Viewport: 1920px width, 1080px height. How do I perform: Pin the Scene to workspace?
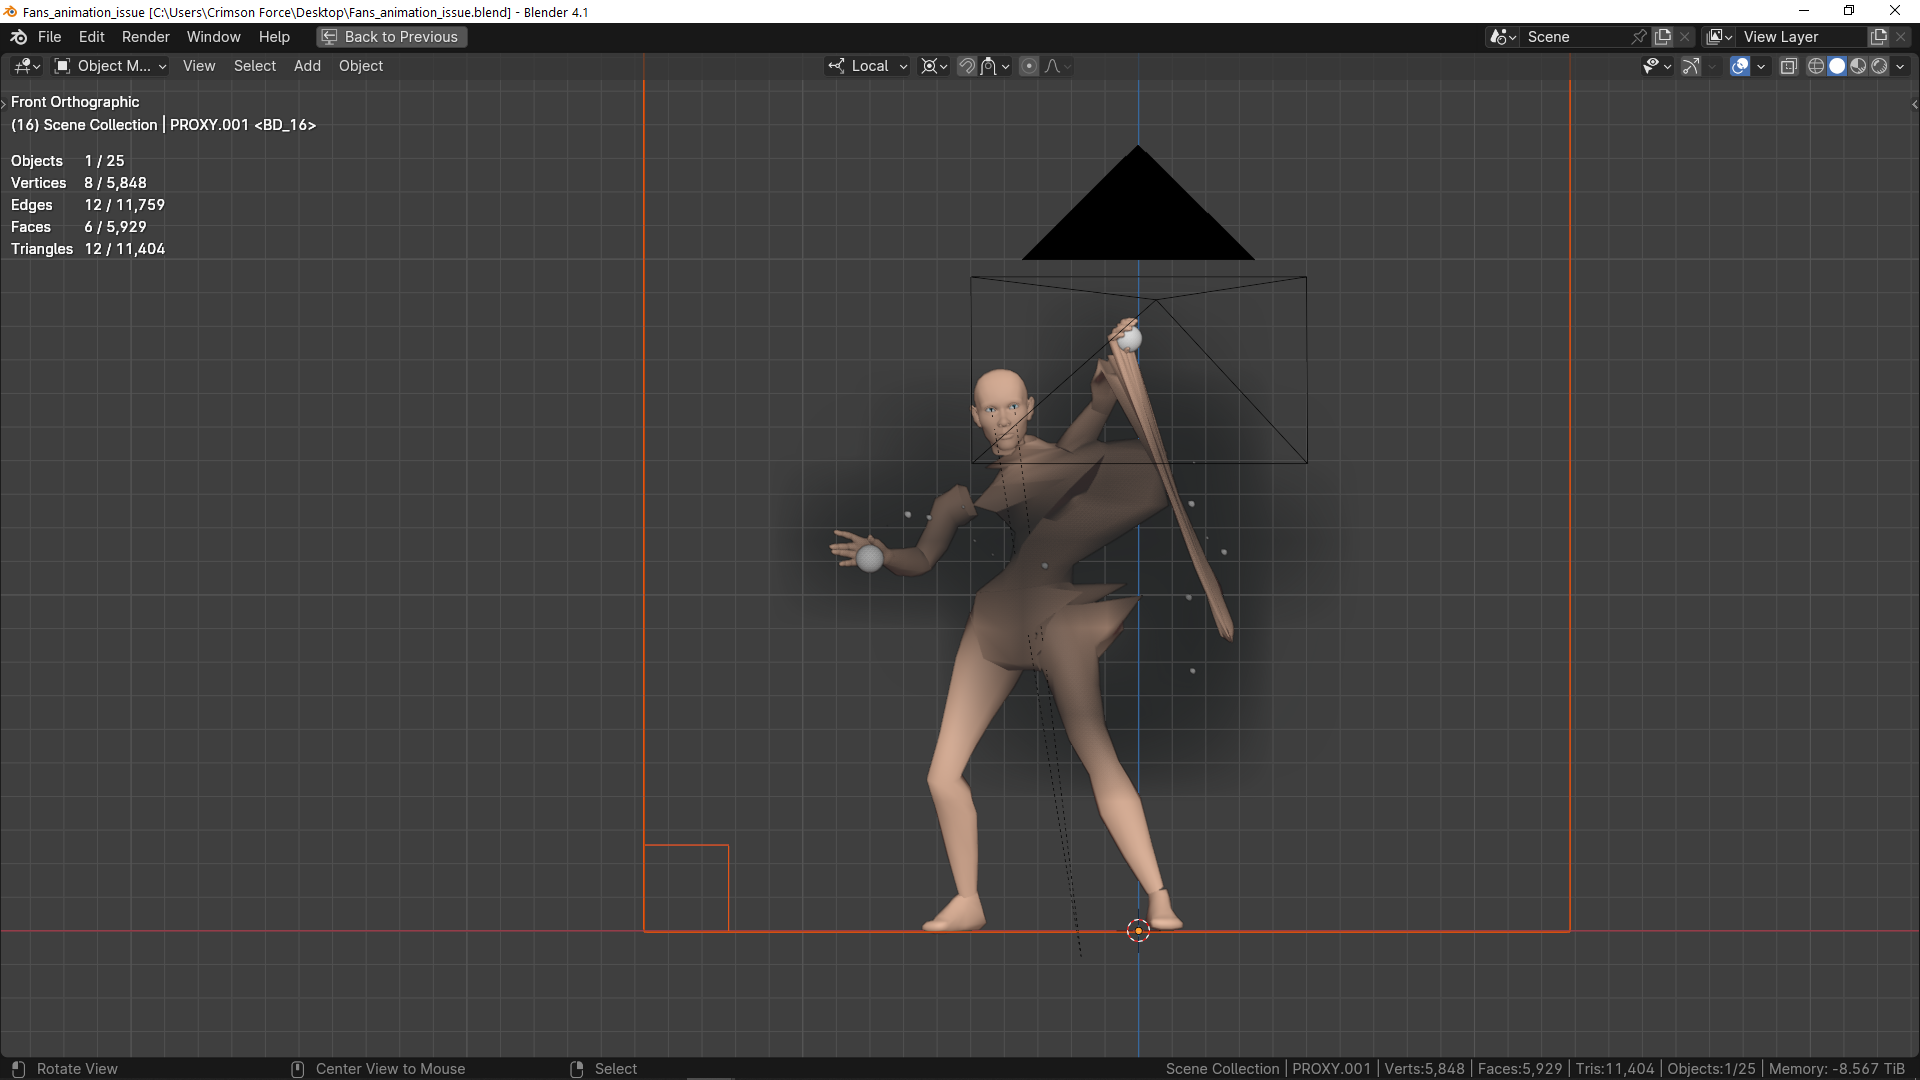point(1639,37)
